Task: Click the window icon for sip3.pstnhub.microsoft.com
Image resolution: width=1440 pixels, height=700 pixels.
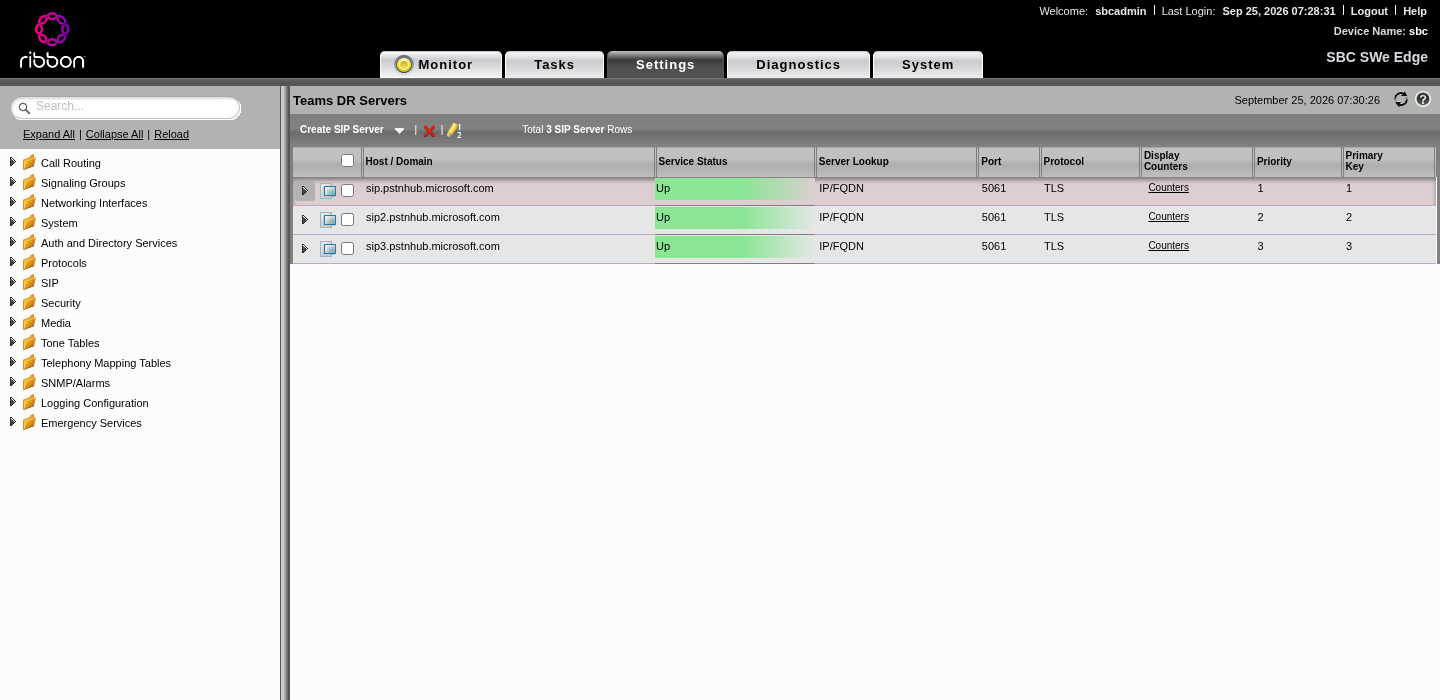Action: 328,249
